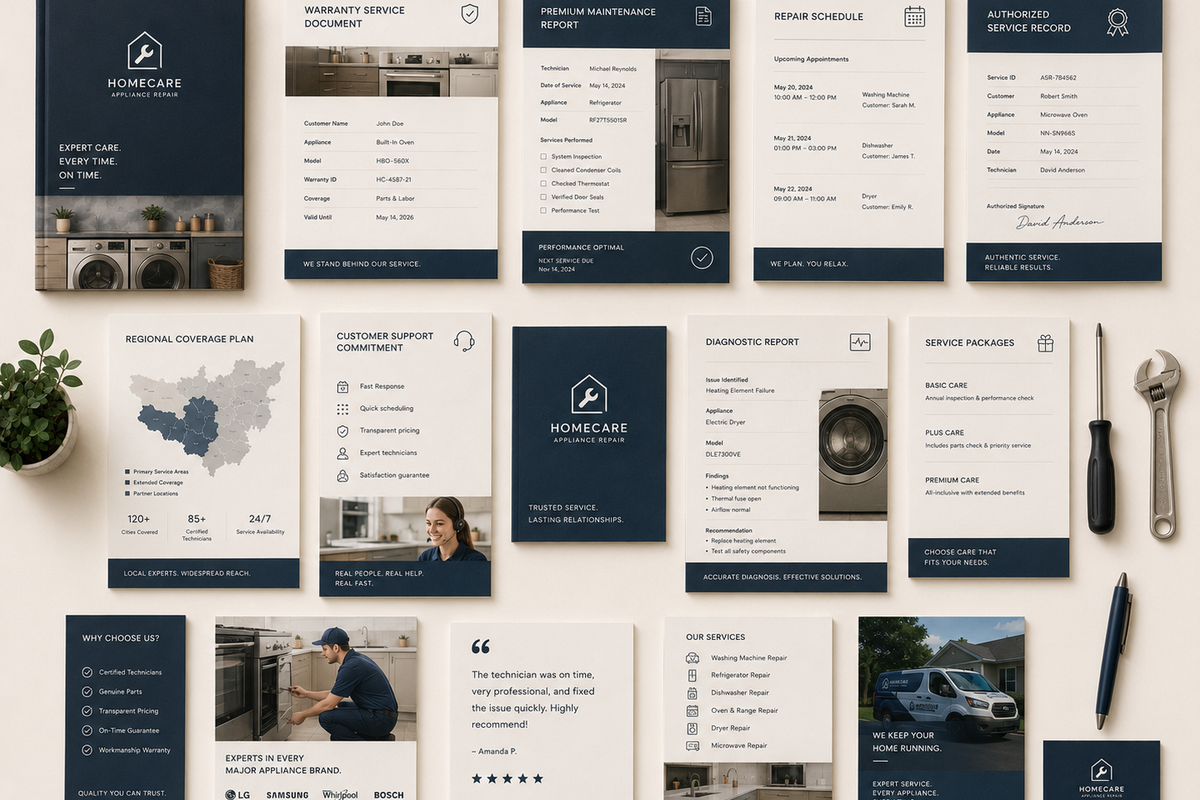Click the "Premium Care" package heading
This screenshot has width=1200, height=800.
(952, 480)
